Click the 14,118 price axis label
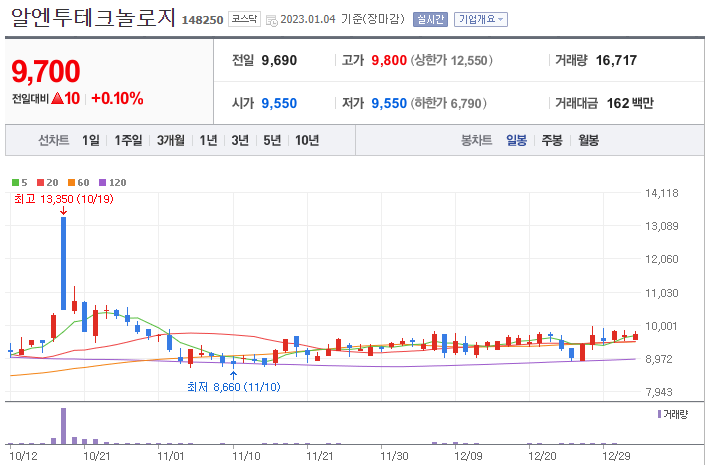Screen dimensions: 705x465 click(661, 193)
